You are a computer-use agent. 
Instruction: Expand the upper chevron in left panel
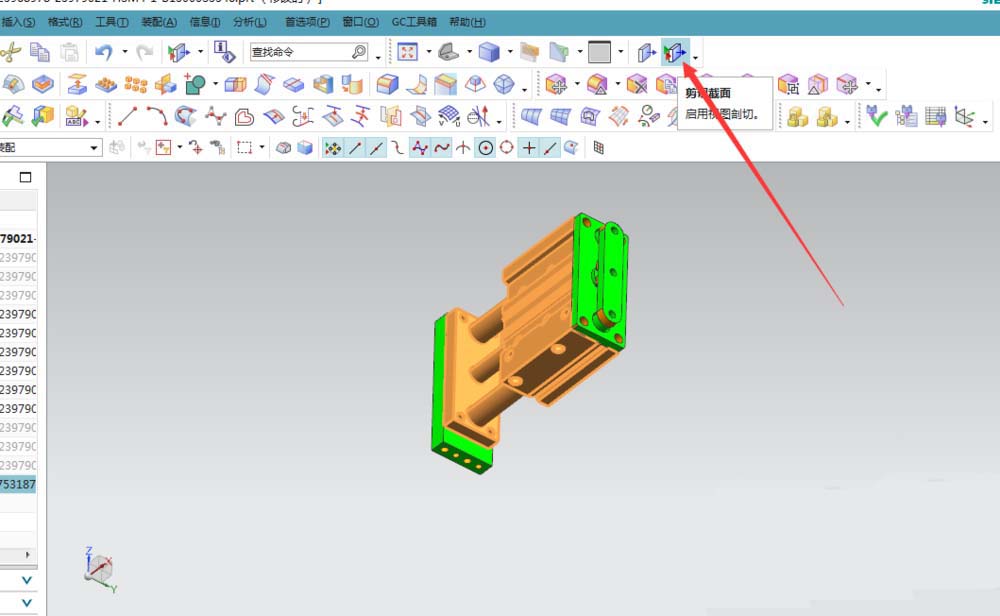coord(27,580)
